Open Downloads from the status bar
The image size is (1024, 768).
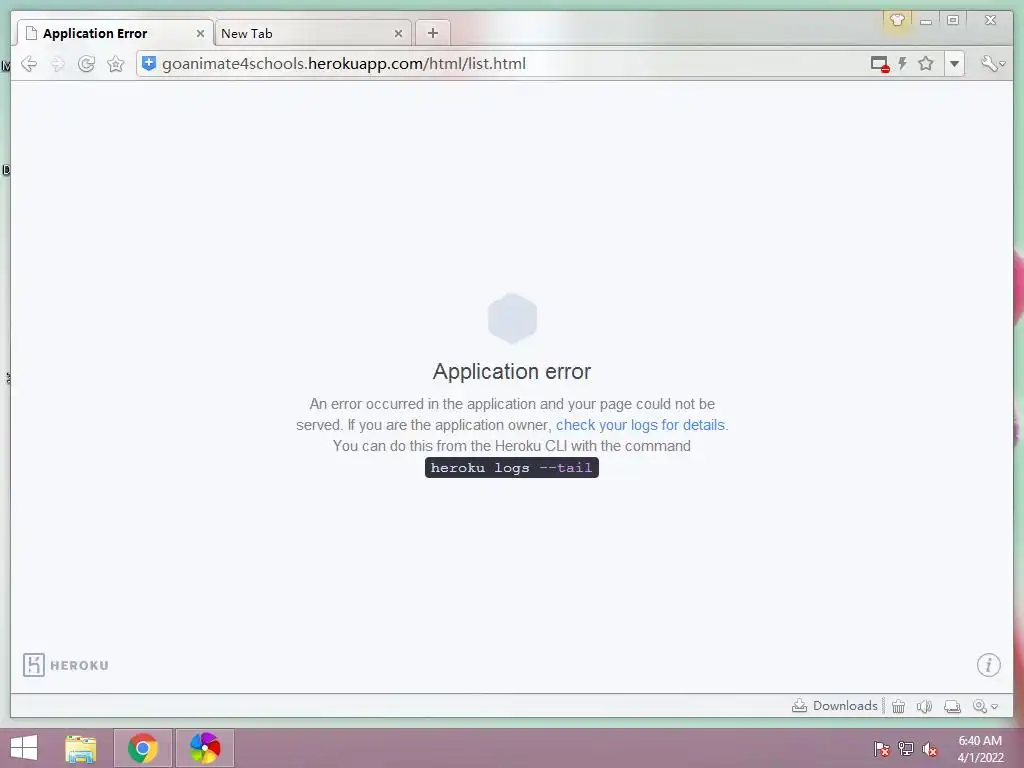(835, 706)
